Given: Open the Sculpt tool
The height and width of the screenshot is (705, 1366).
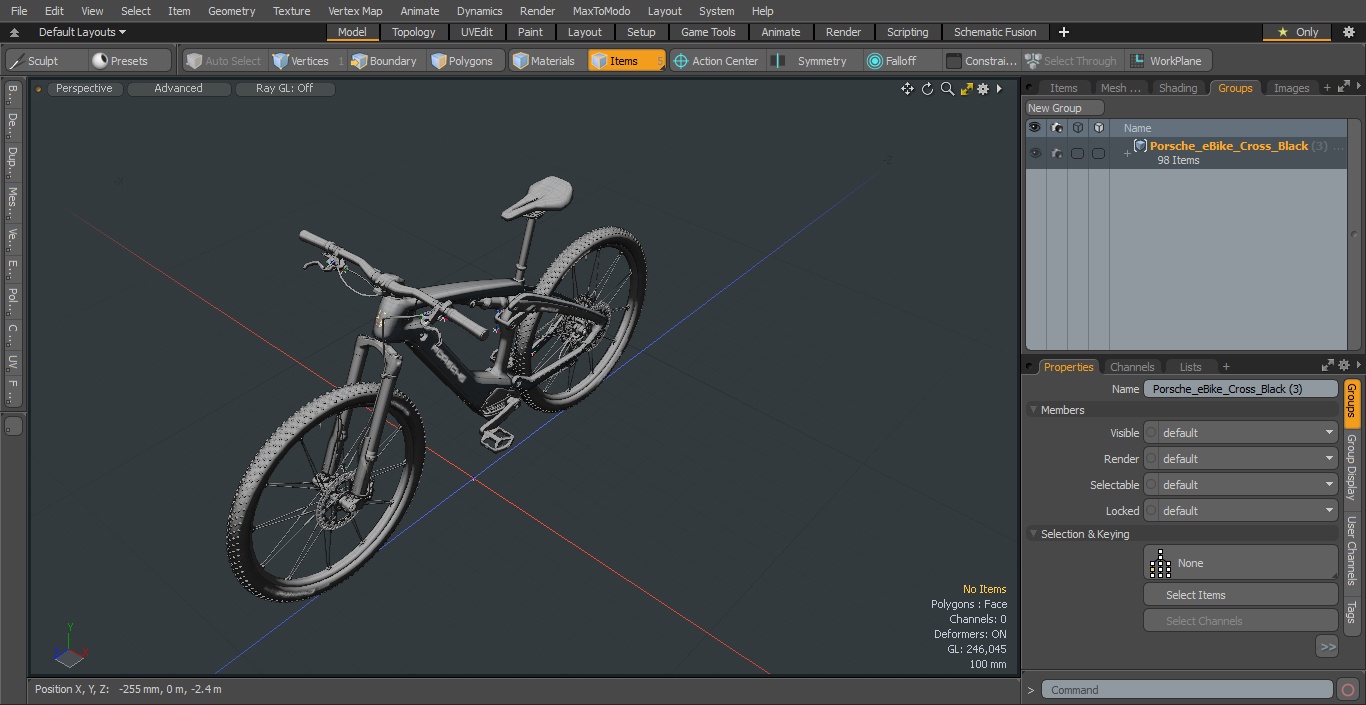Looking at the screenshot, I should (x=45, y=61).
